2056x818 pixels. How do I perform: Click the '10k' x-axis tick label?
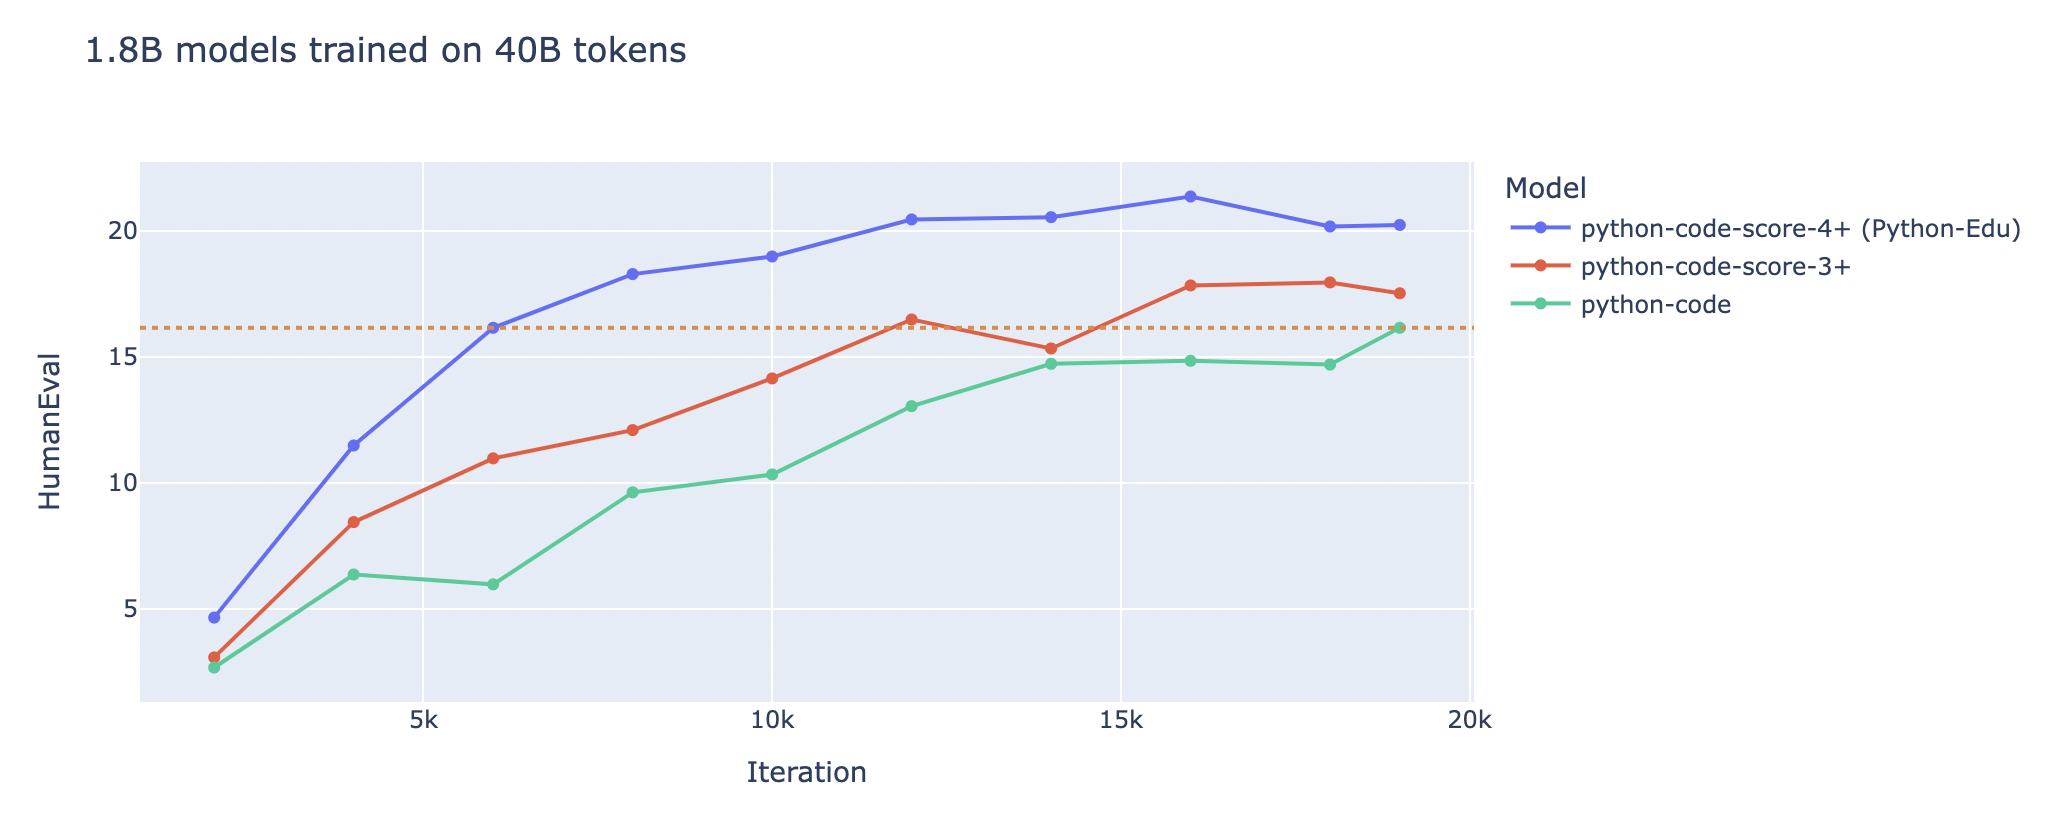coord(772,721)
